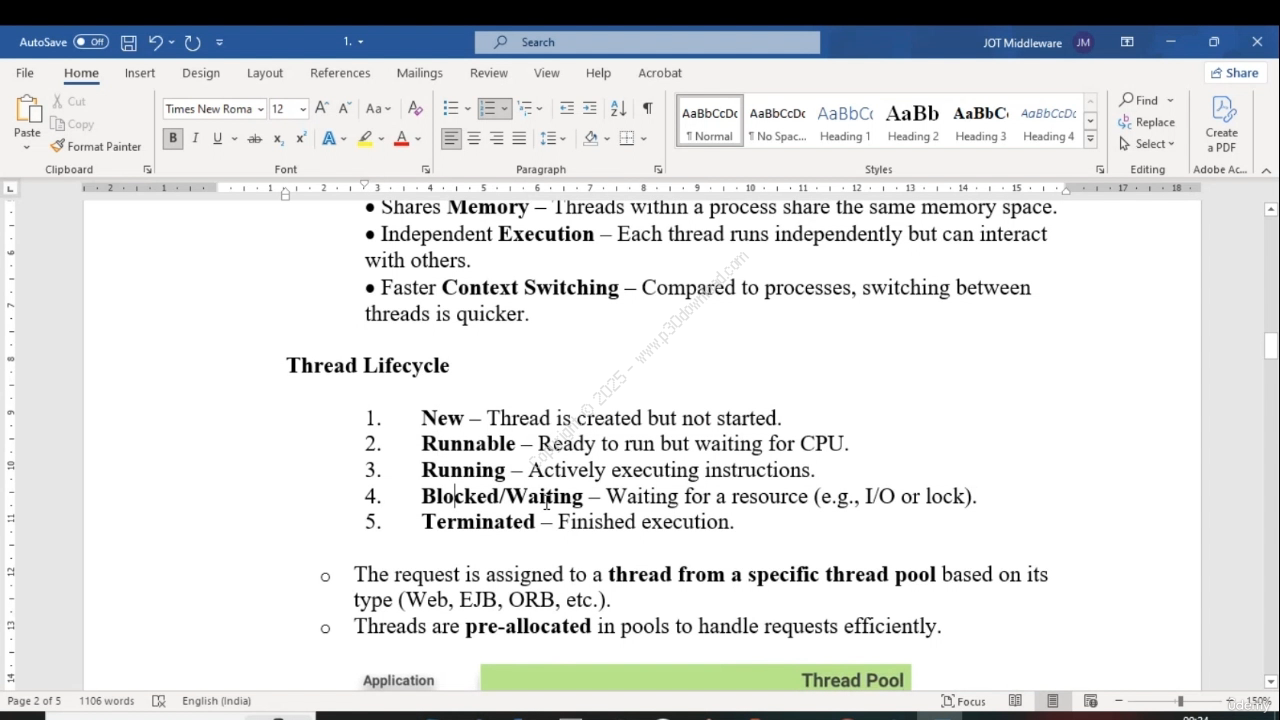Click the zoom slider in status bar
Screen dimensions: 1280x720
(1180, 701)
